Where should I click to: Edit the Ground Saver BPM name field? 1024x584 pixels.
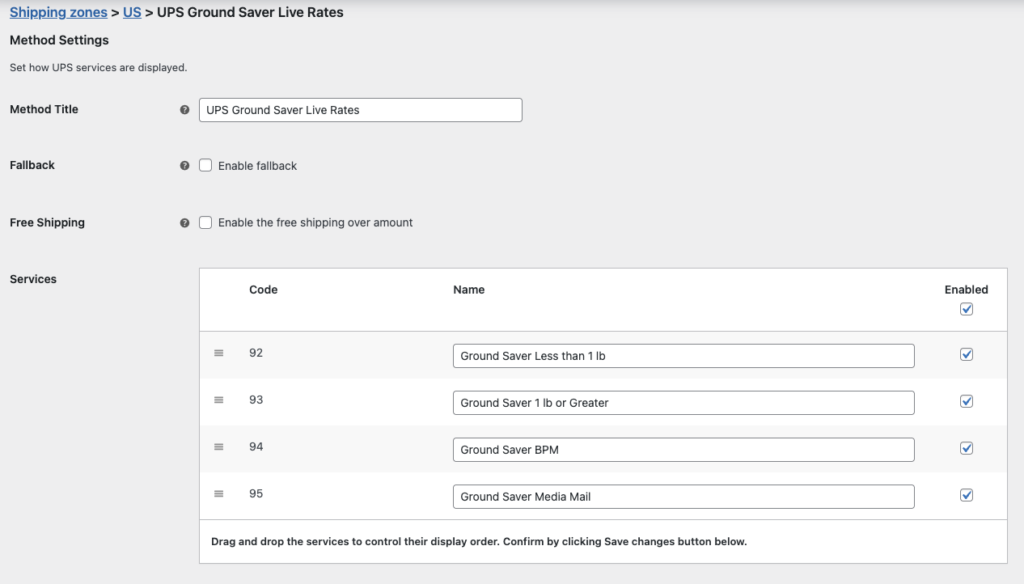point(684,449)
